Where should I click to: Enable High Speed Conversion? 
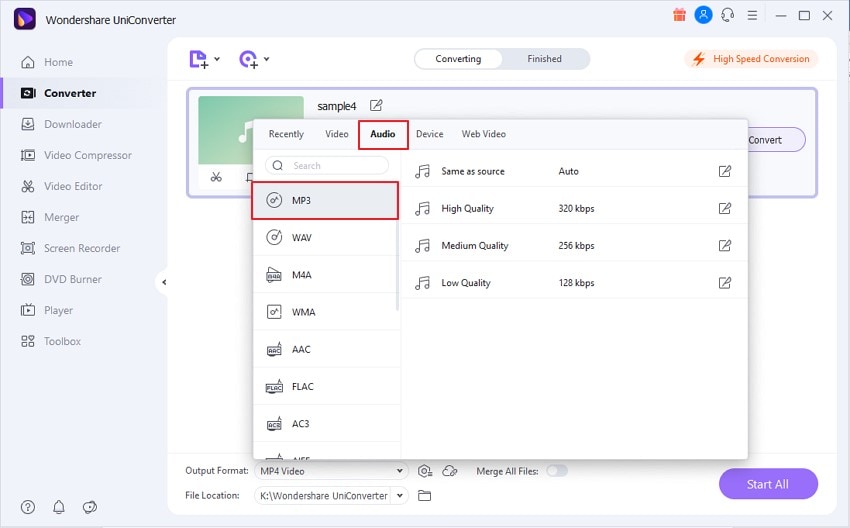click(751, 59)
